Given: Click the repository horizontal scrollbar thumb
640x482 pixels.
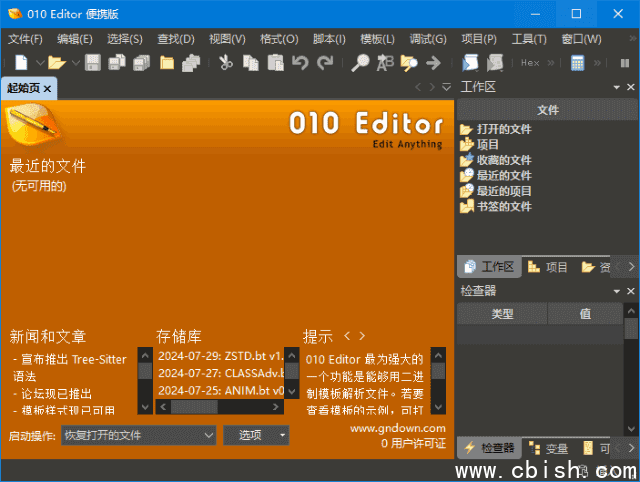Looking at the screenshot, I should (194, 406).
